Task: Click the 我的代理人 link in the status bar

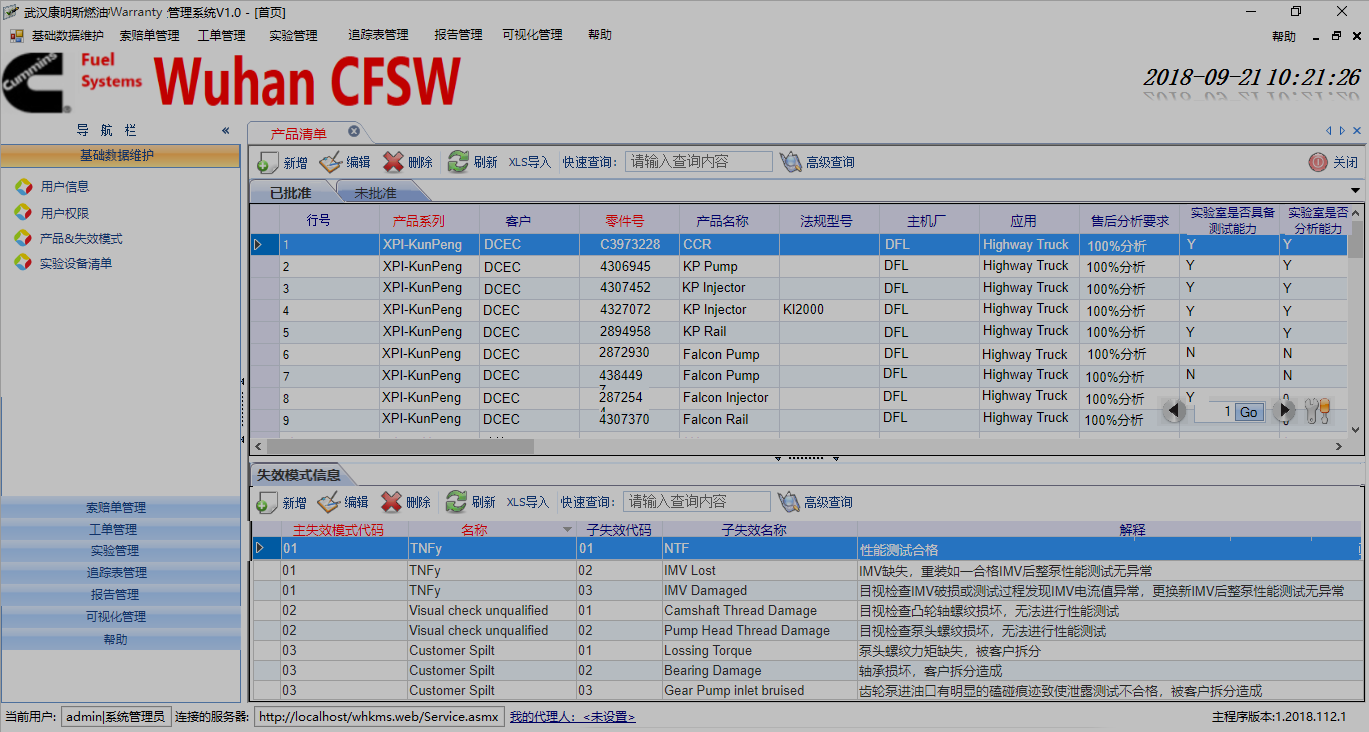Action: pos(572,717)
